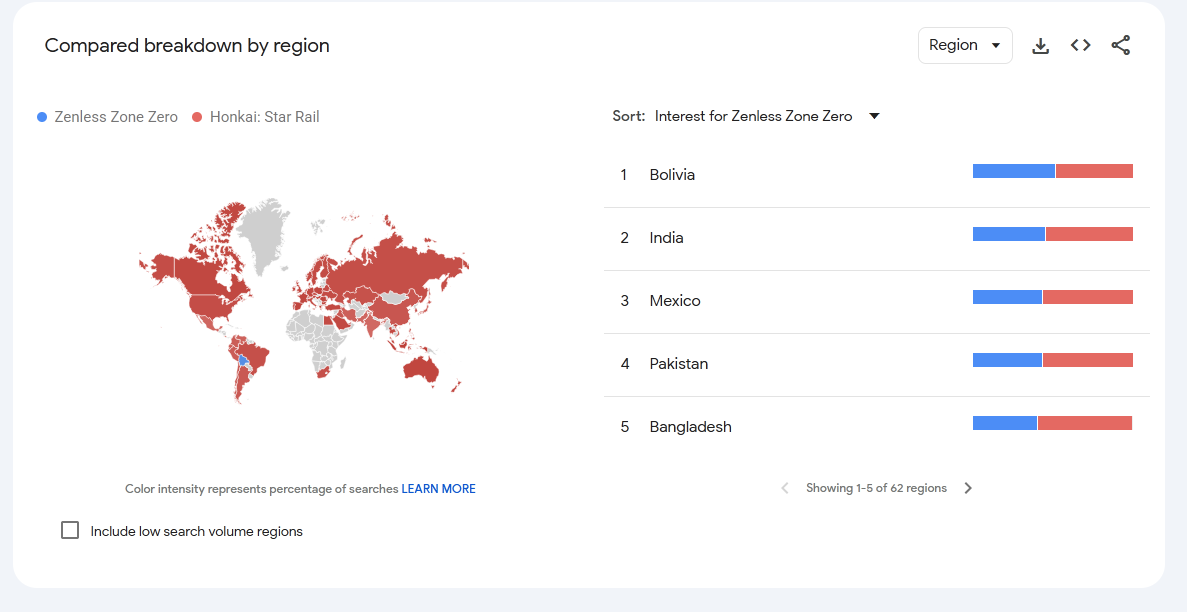This screenshot has height=612, width=1187.
Task: Click the embed code icon
Action: point(1080,46)
